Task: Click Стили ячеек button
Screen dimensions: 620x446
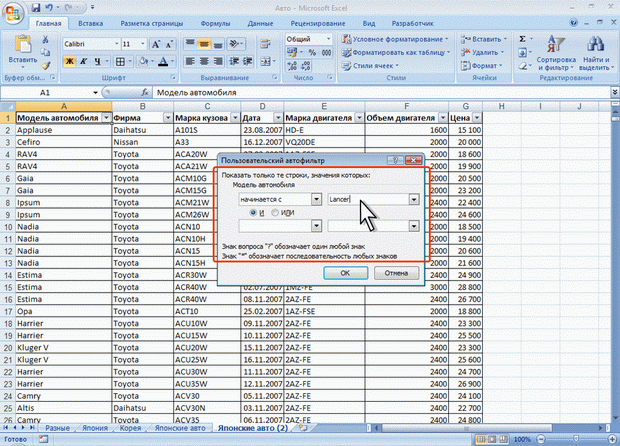Action: 371,66
